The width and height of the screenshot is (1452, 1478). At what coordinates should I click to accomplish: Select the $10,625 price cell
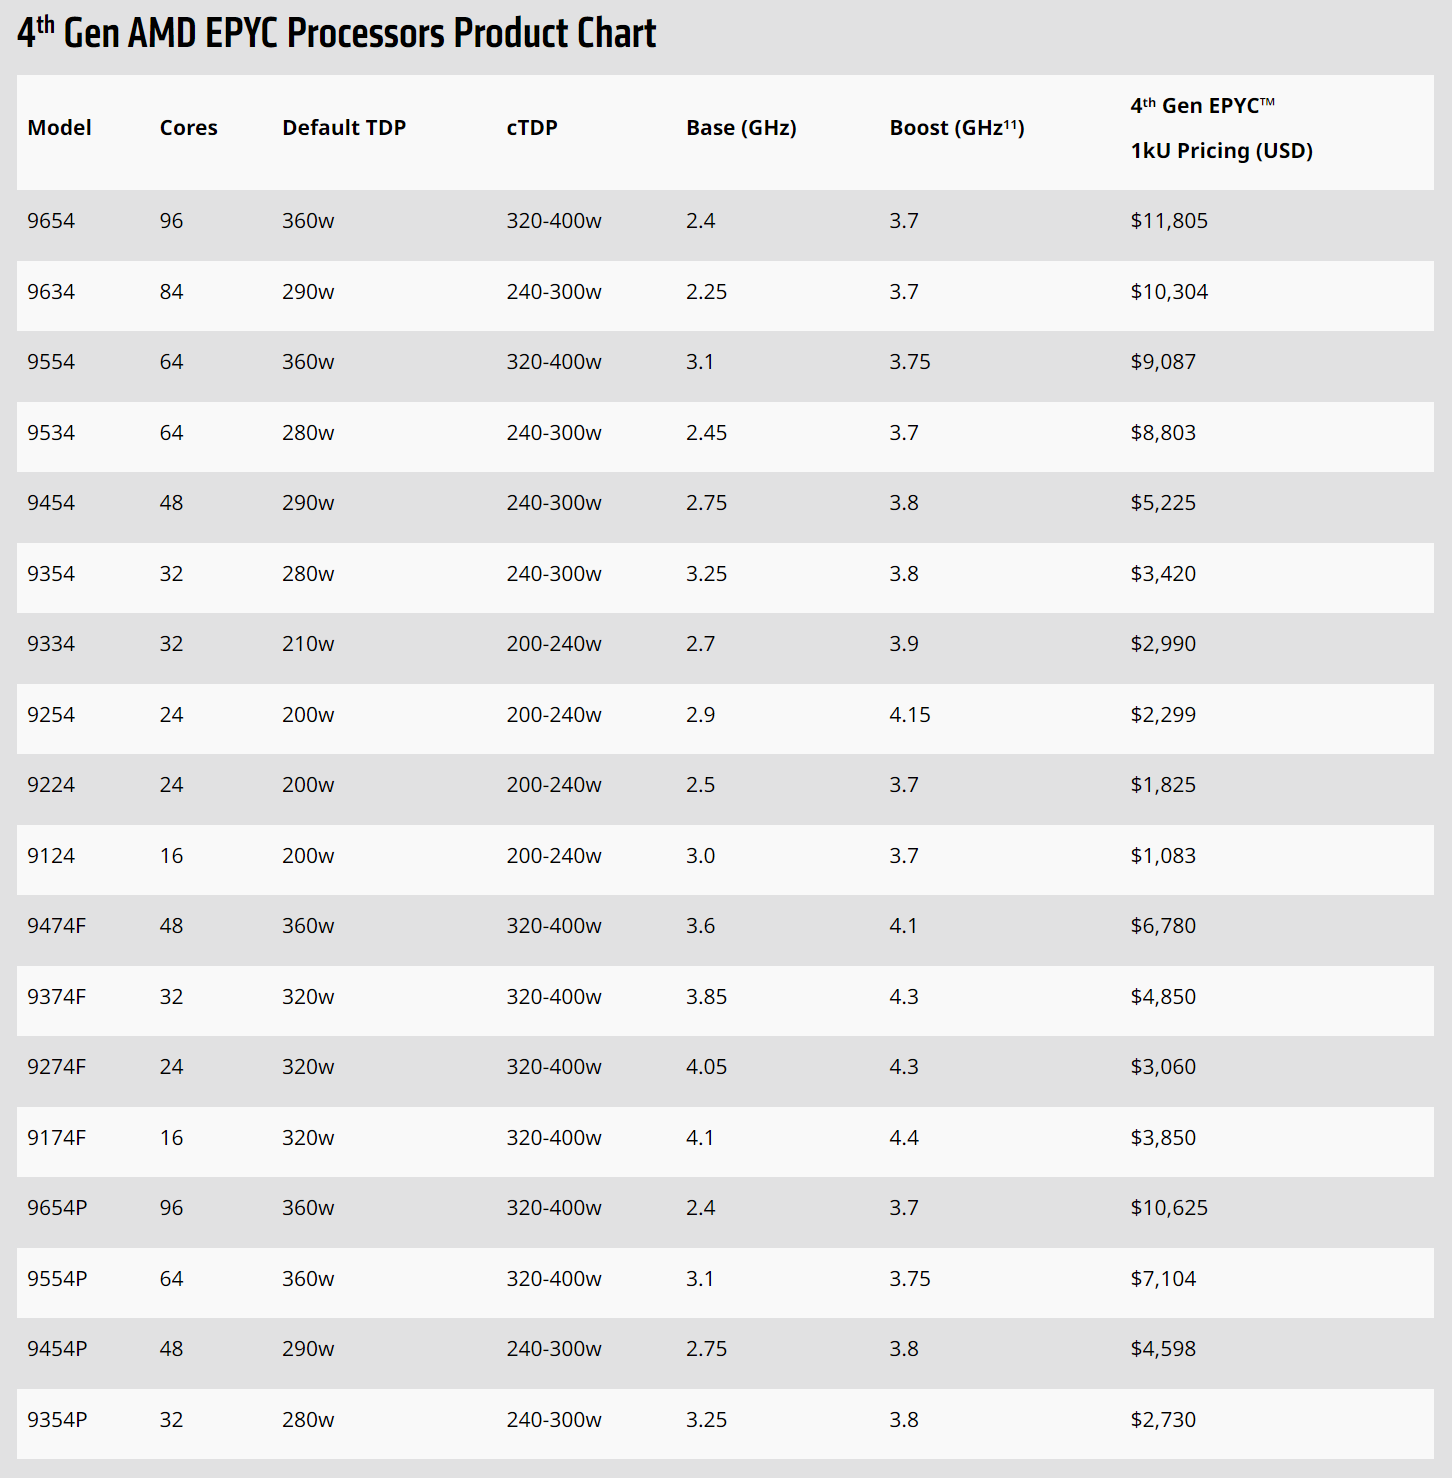[1168, 1208]
